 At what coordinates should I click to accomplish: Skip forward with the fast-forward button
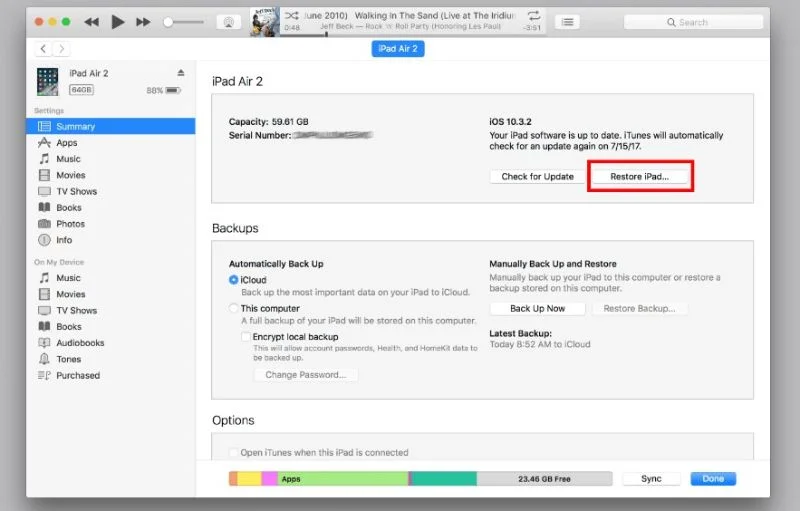(x=143, y=22)
